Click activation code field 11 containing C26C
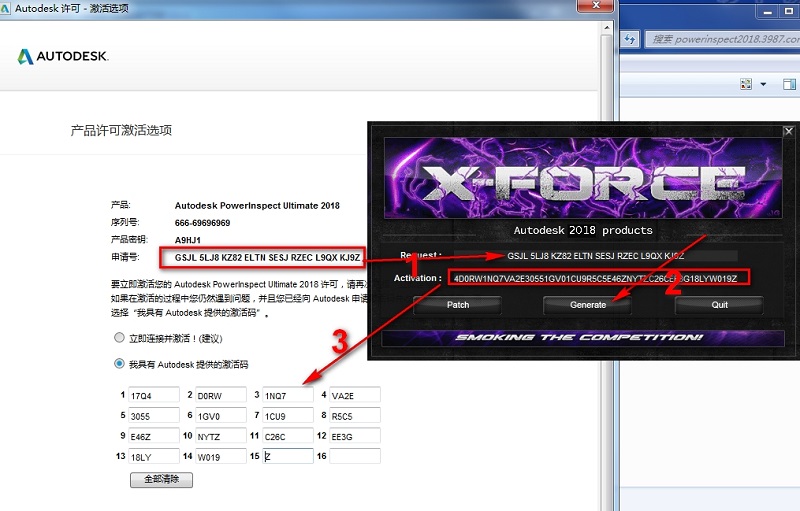800x511 pixels. [288, 436]
